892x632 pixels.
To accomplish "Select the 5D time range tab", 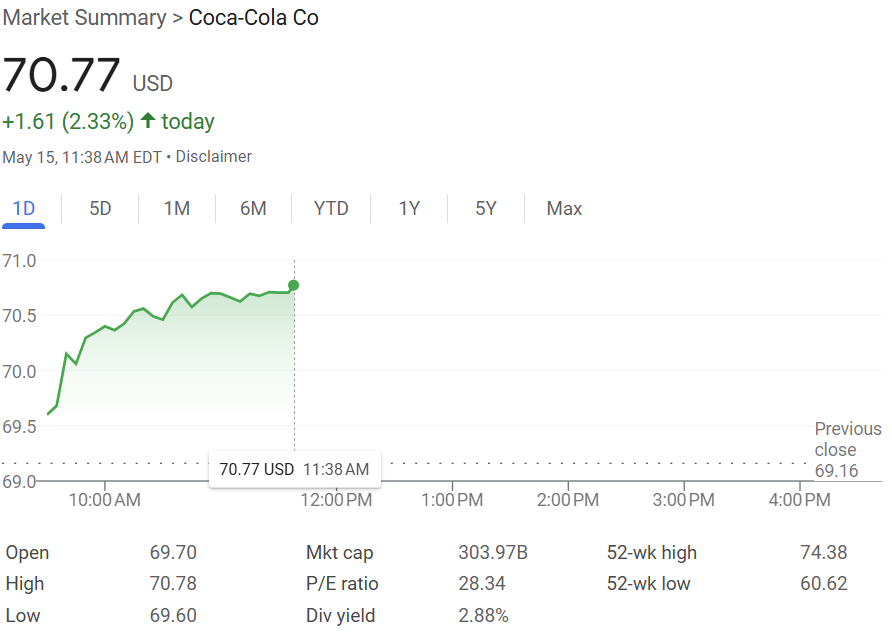I will click(100, 209).
